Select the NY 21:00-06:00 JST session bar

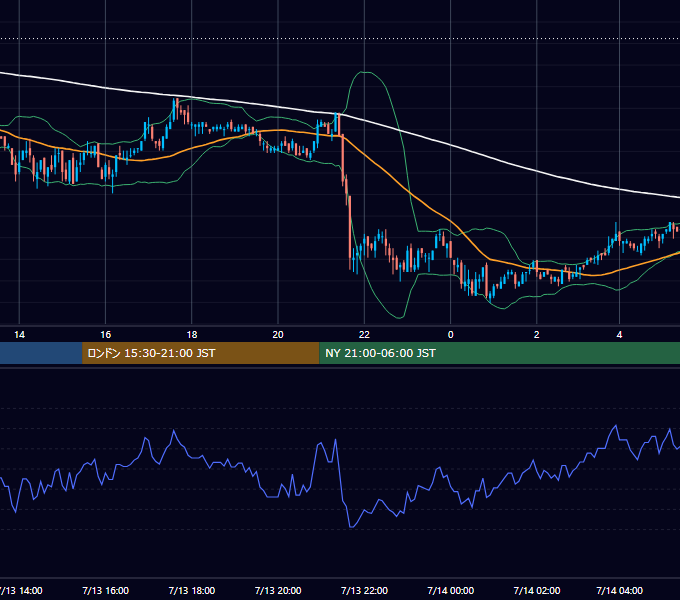click(500, 353)
